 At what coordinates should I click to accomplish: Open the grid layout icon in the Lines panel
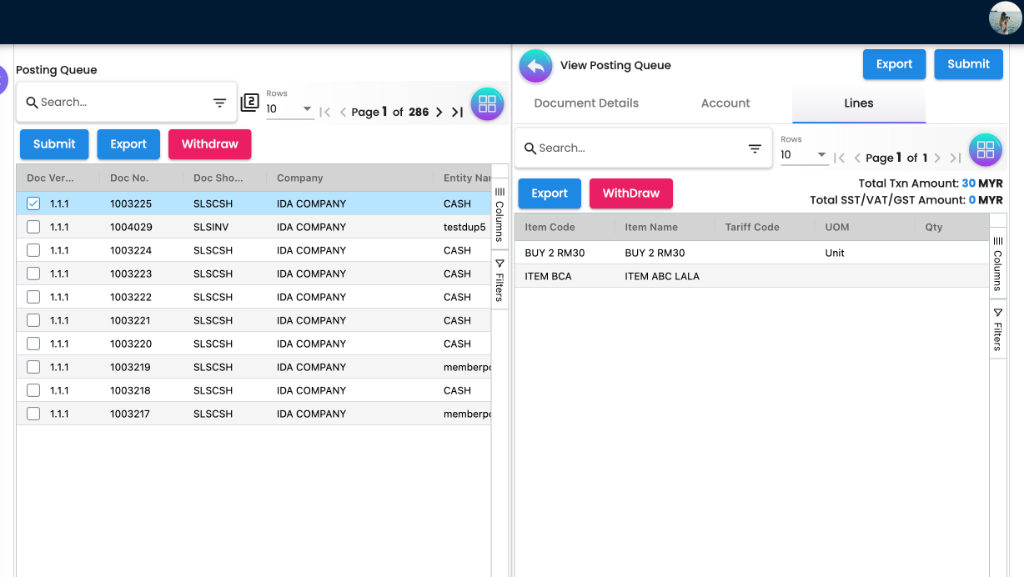click(x=985, y=149)
